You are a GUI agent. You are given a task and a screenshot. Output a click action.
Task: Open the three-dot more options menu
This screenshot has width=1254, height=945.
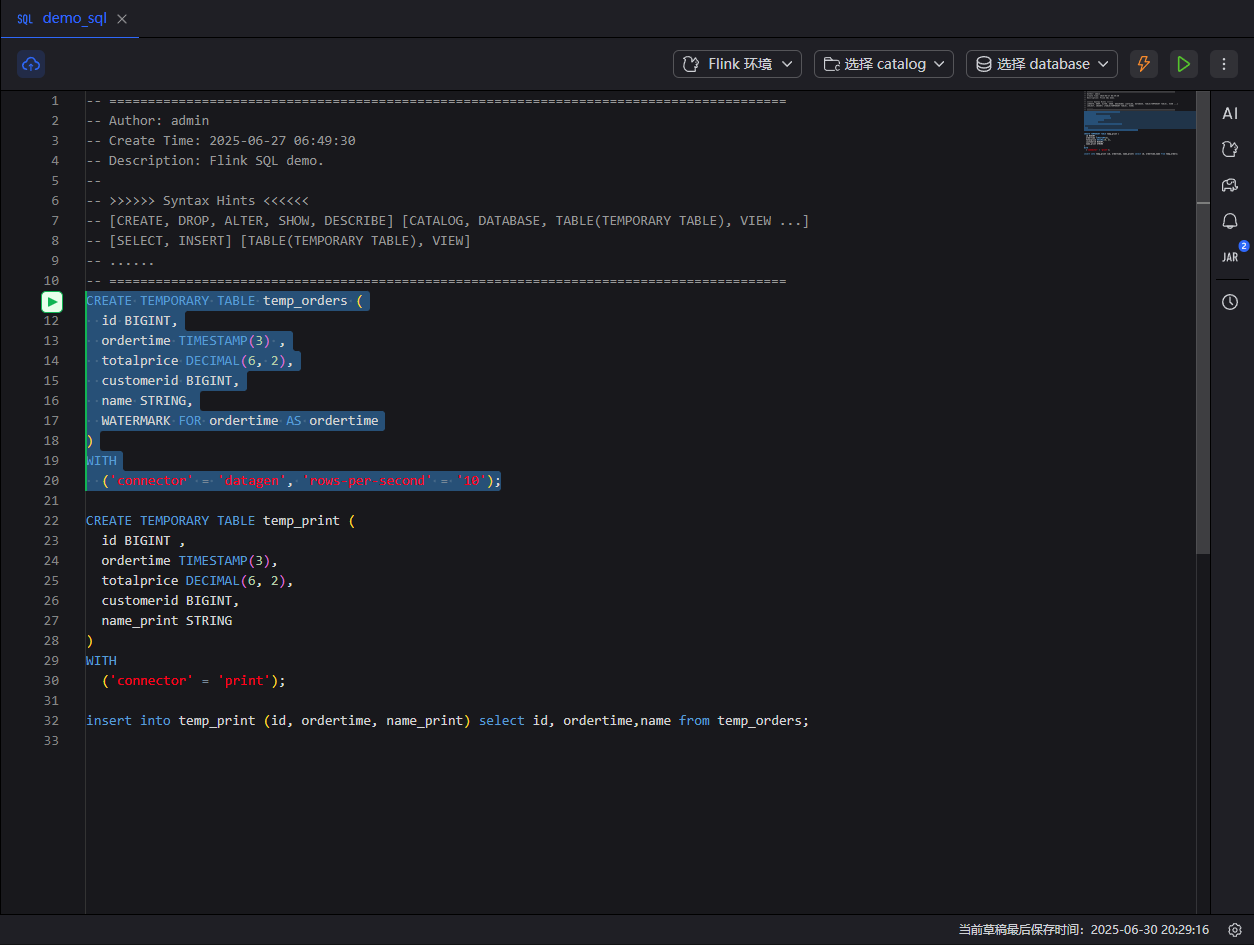pos(1223,64)
